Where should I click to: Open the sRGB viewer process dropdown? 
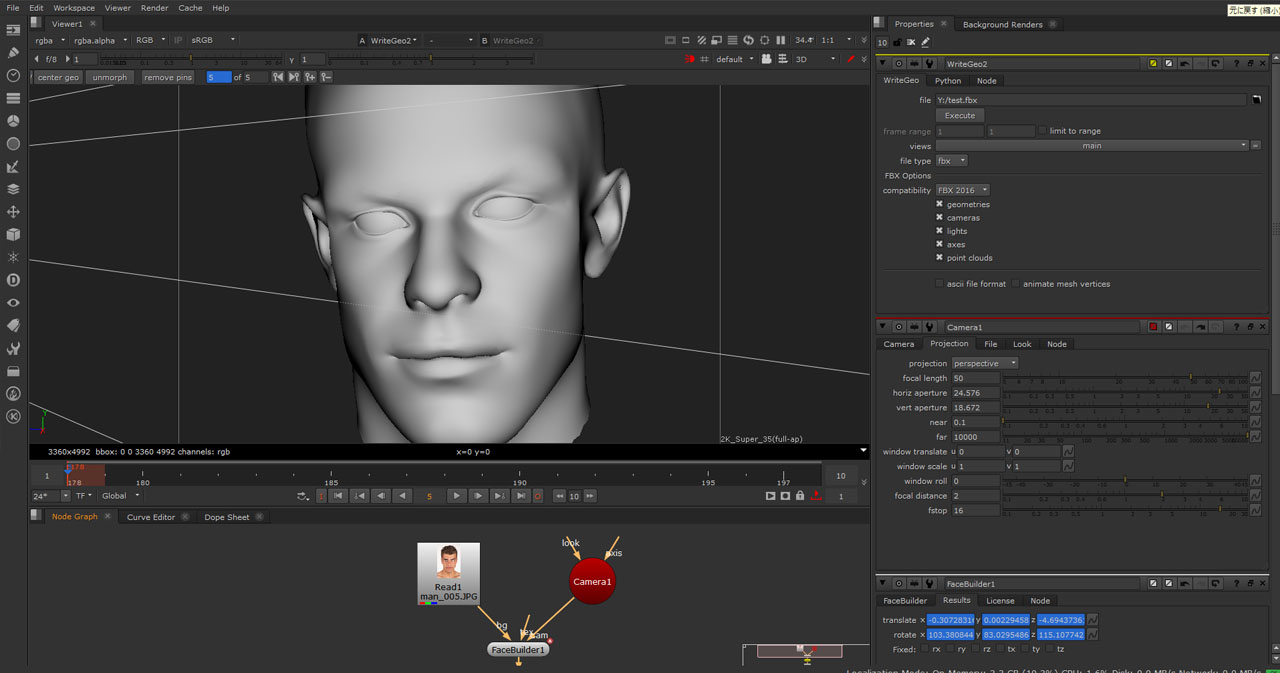click(x=213, y=40)
